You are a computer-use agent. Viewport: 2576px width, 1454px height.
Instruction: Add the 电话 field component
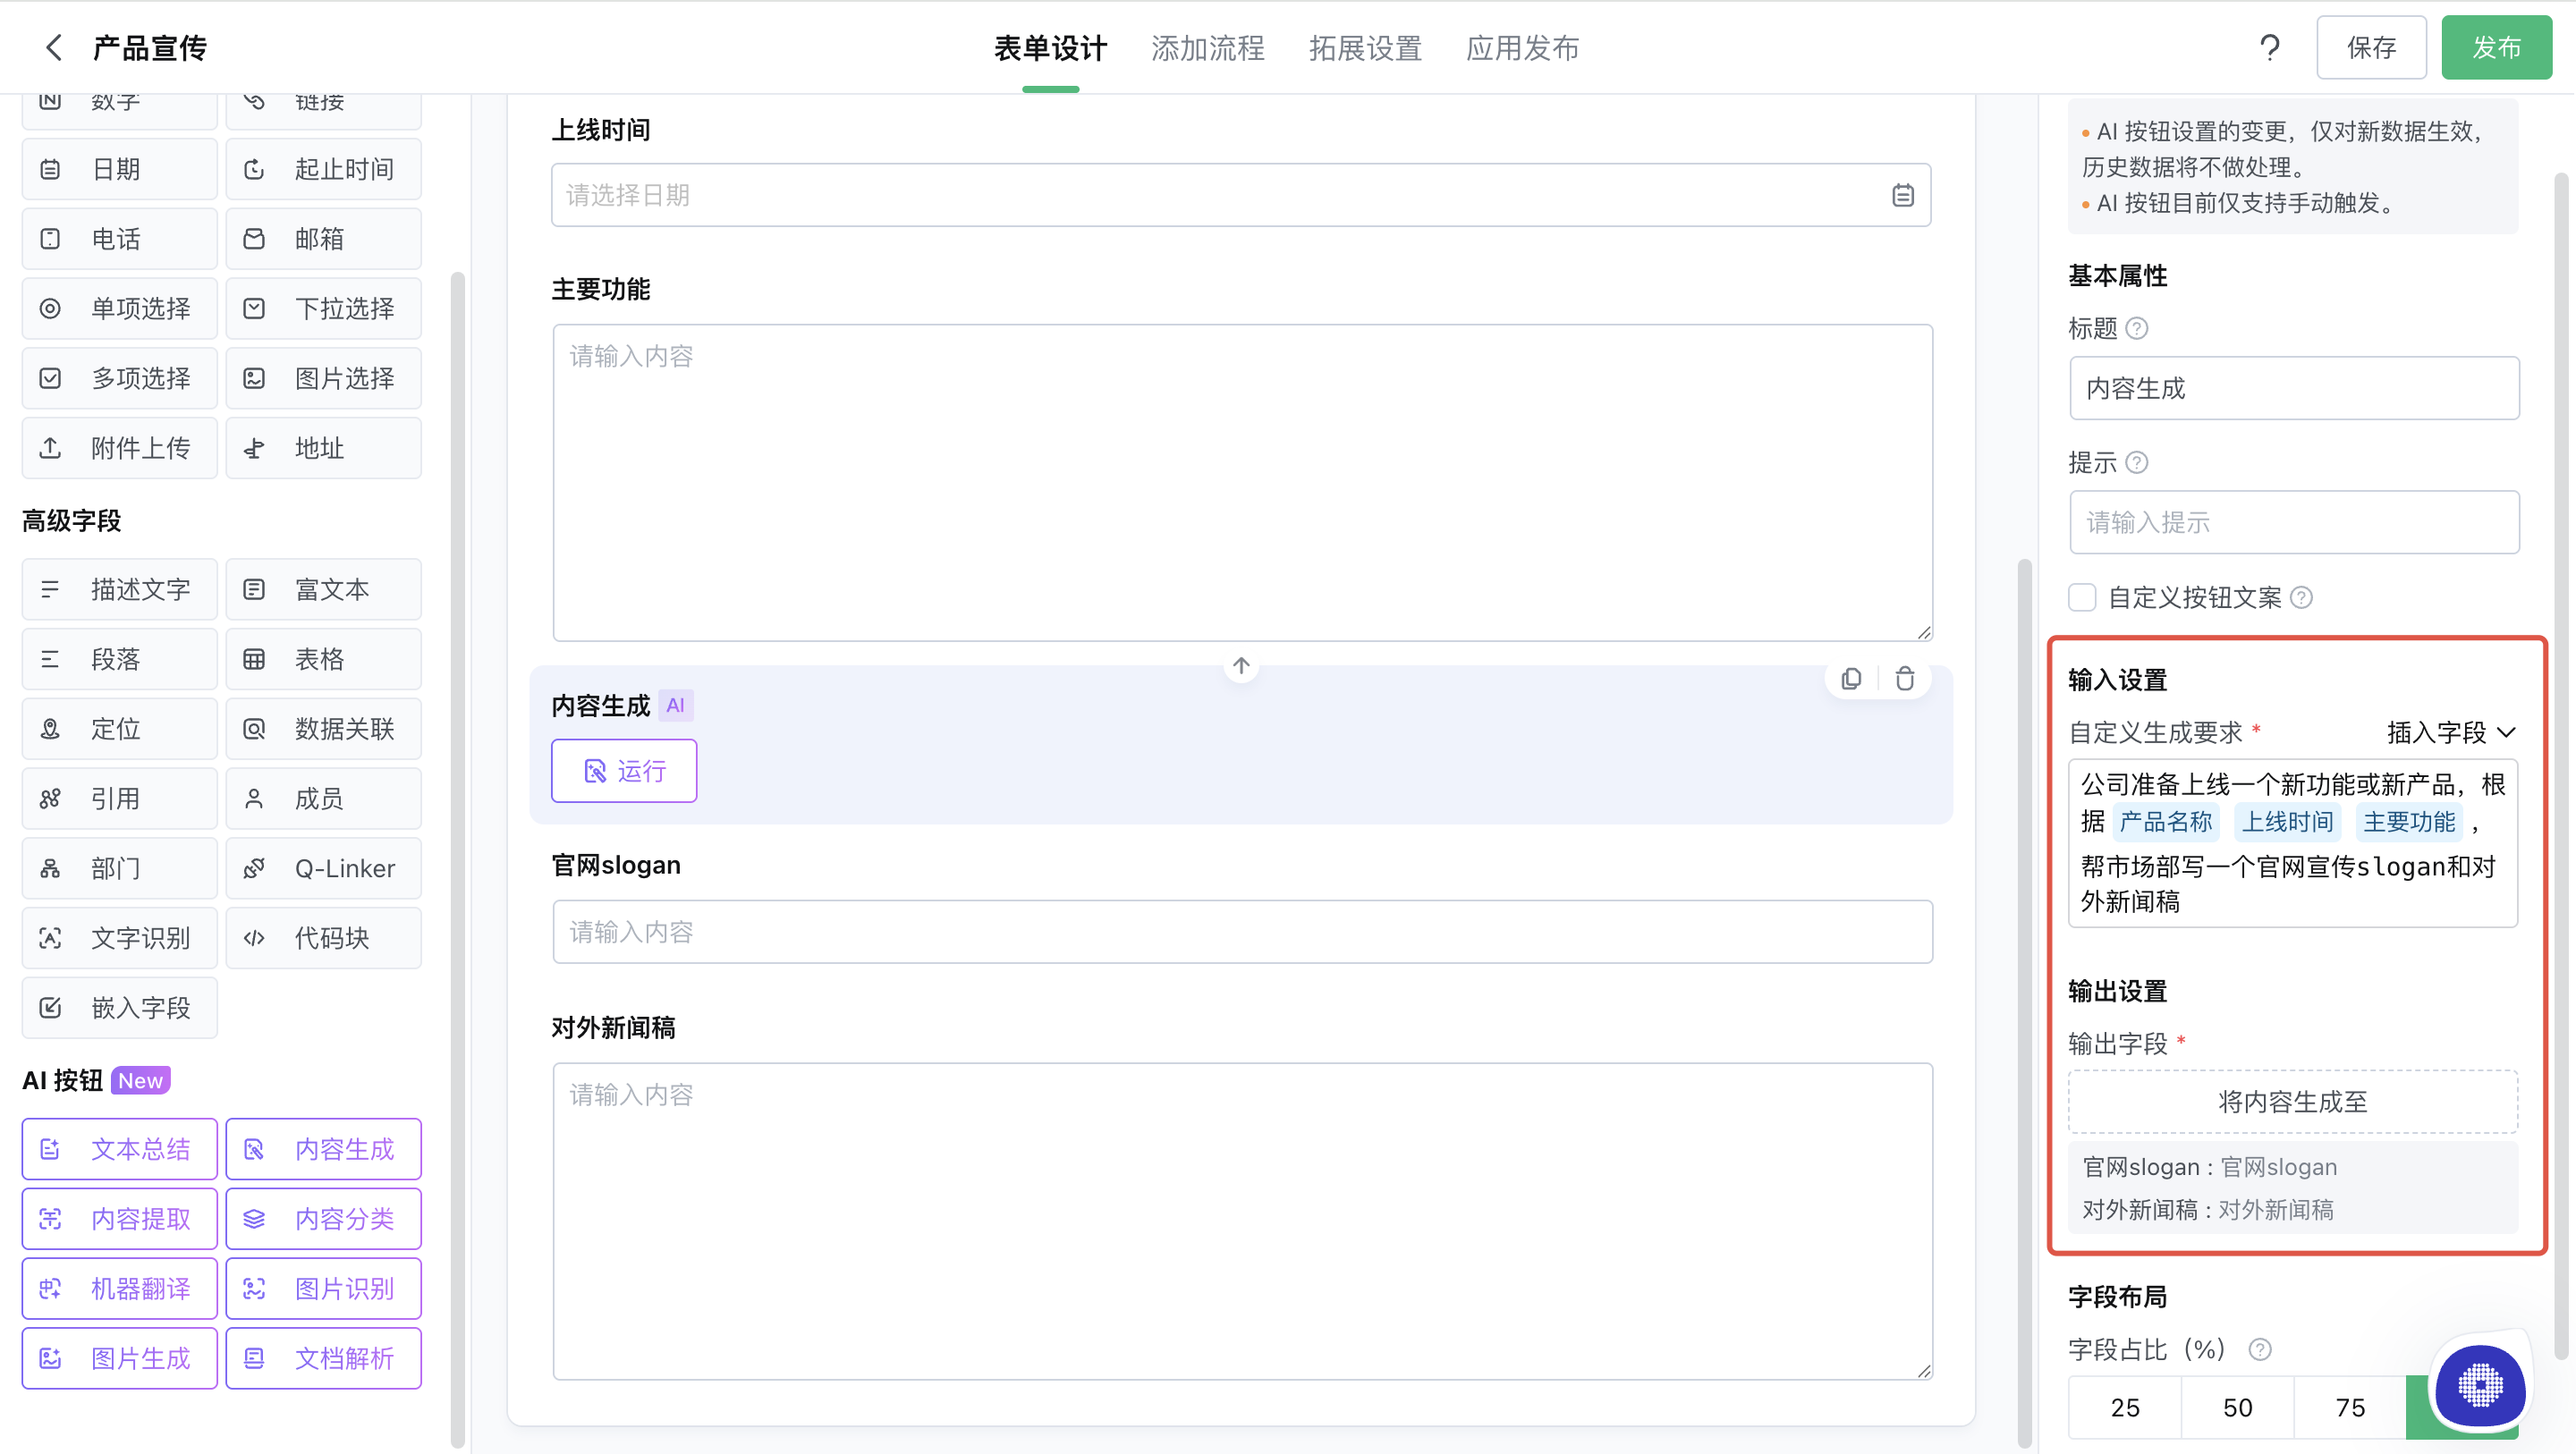click(119, 239)
